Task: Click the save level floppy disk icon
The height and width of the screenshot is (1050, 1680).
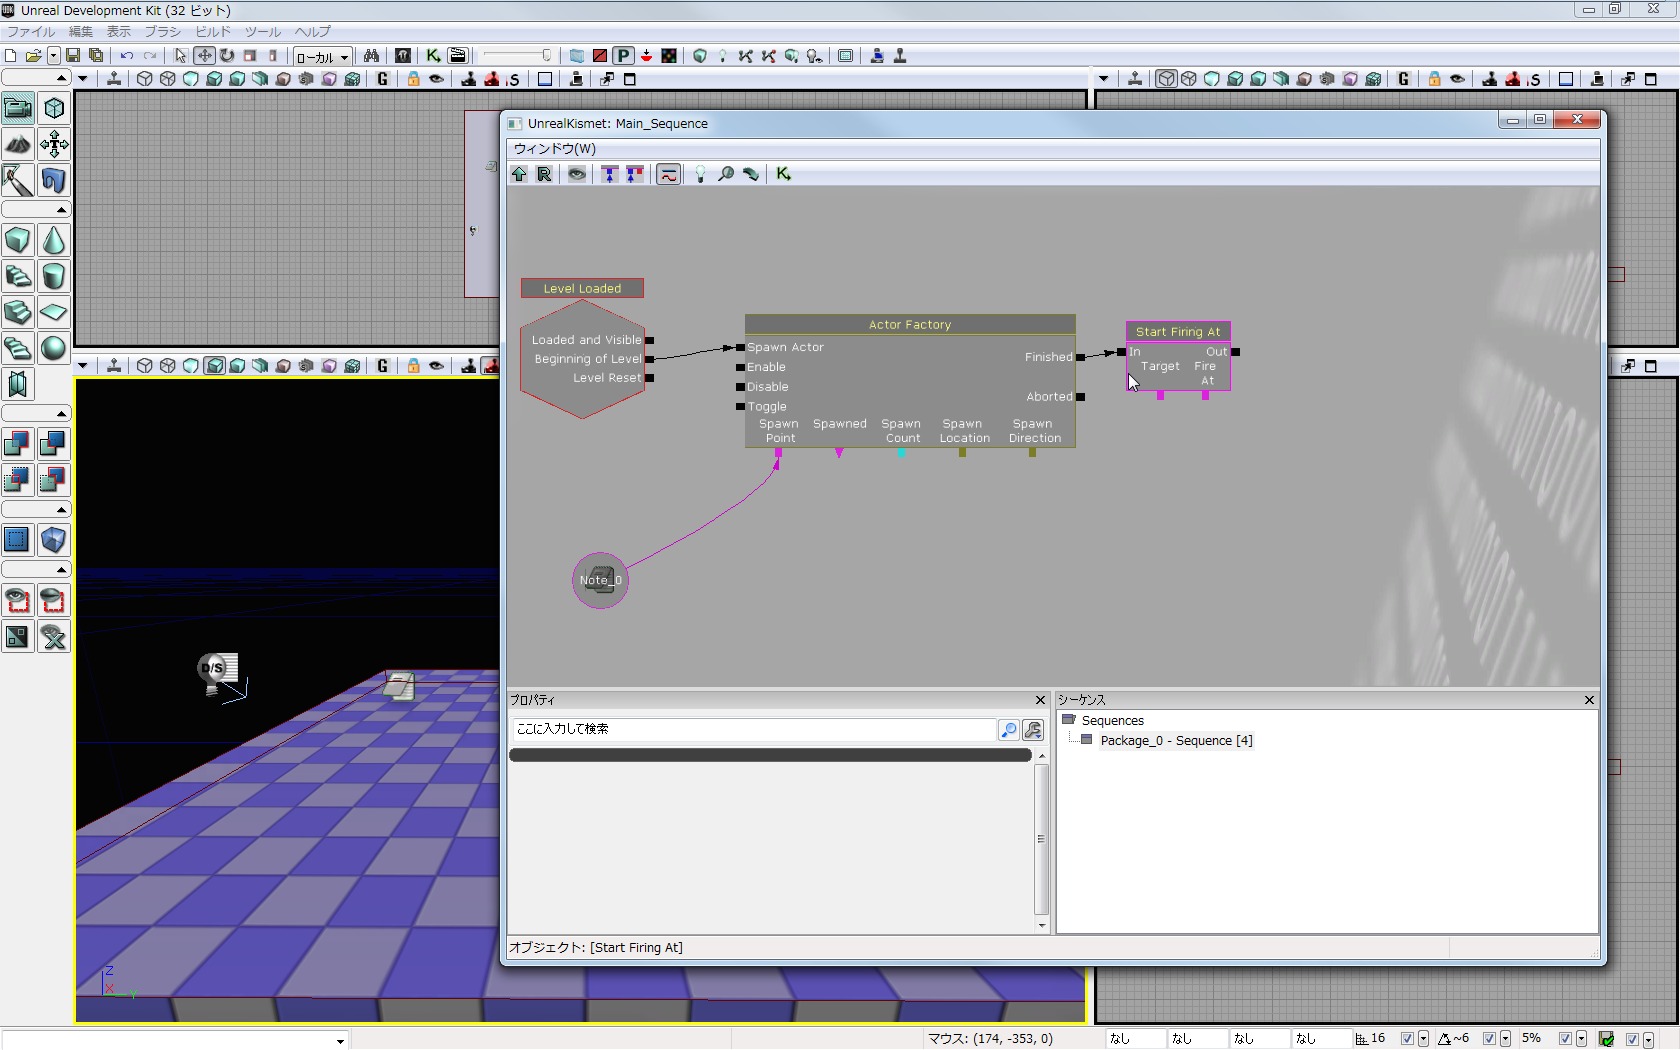Action: (73, 56)
